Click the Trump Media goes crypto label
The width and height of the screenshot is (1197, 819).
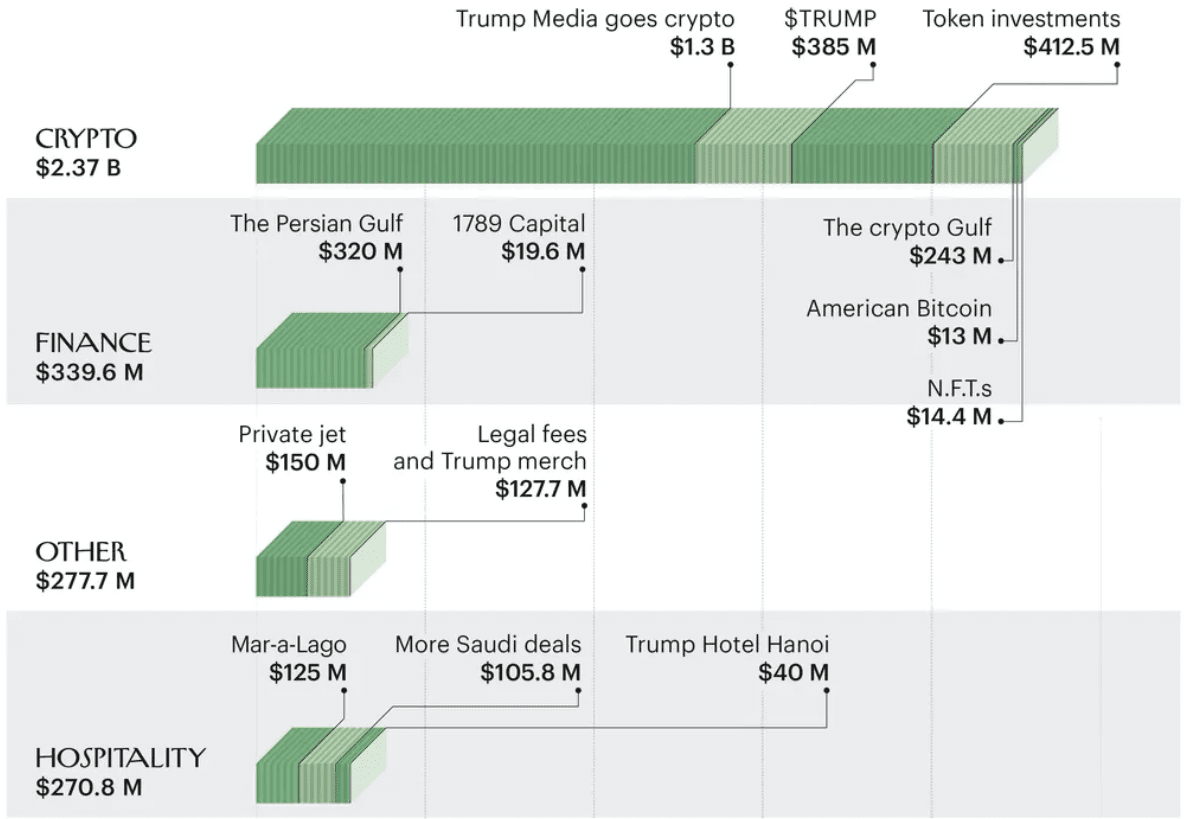pyautogui.click(x=595, y=19)
